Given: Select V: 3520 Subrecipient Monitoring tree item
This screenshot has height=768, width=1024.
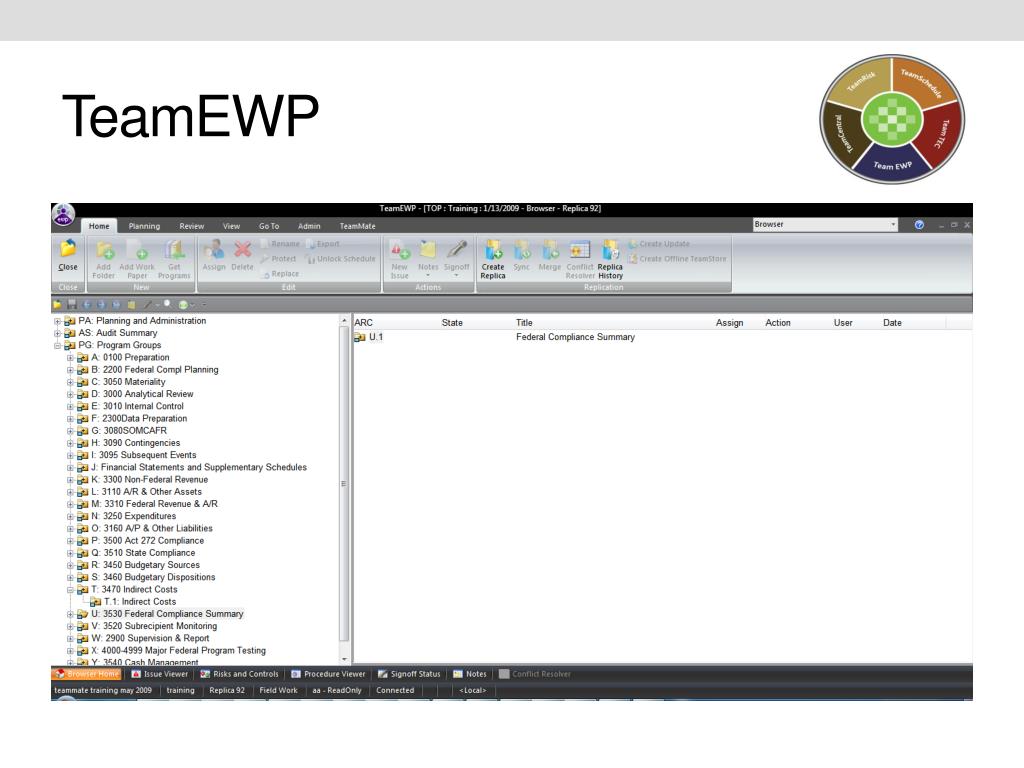Looking at the screenshot, I should (154, 626).
